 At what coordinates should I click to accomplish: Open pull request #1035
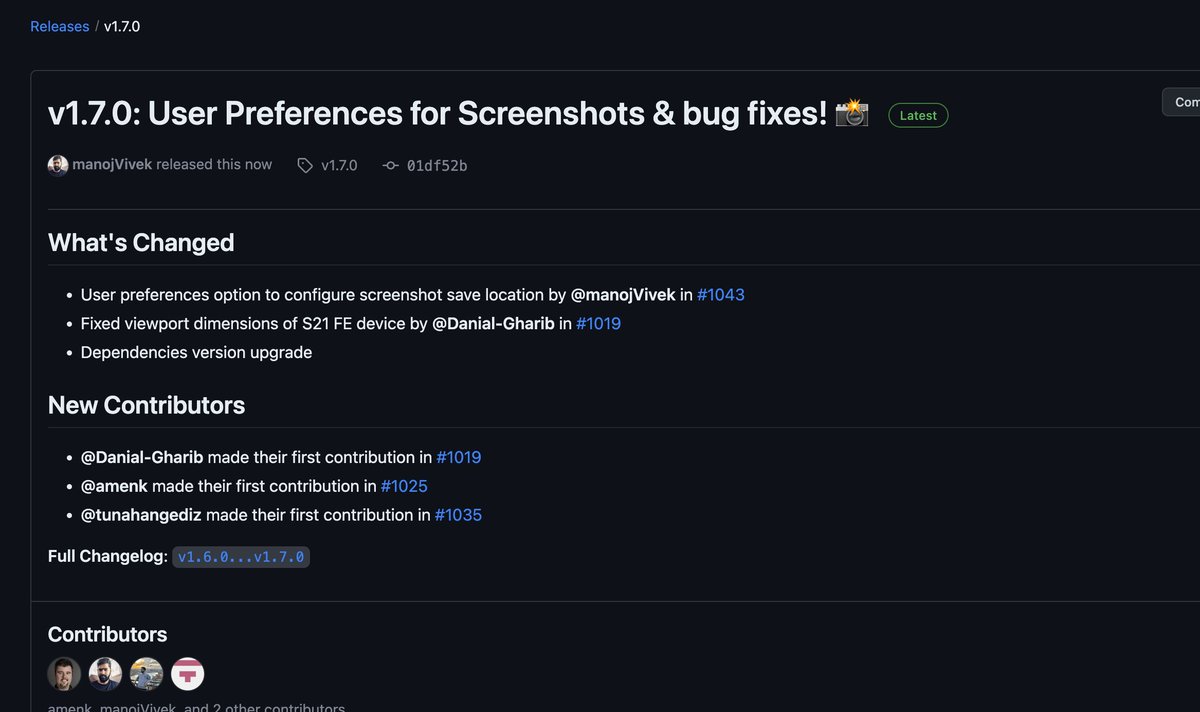(x=458, y=515)
